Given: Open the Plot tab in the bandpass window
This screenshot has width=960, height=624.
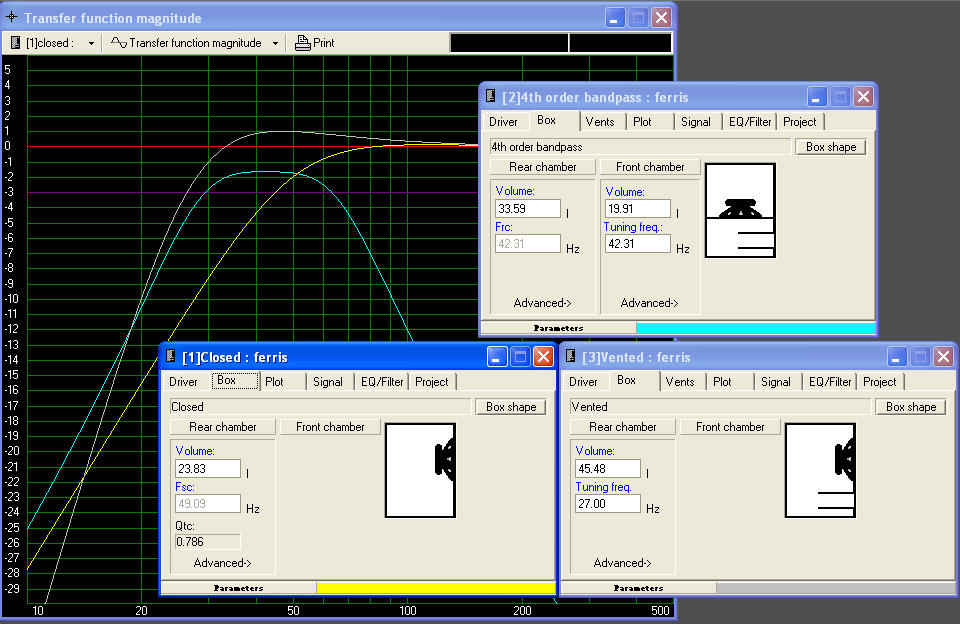Looking at the screenshot, I should 643,122.
